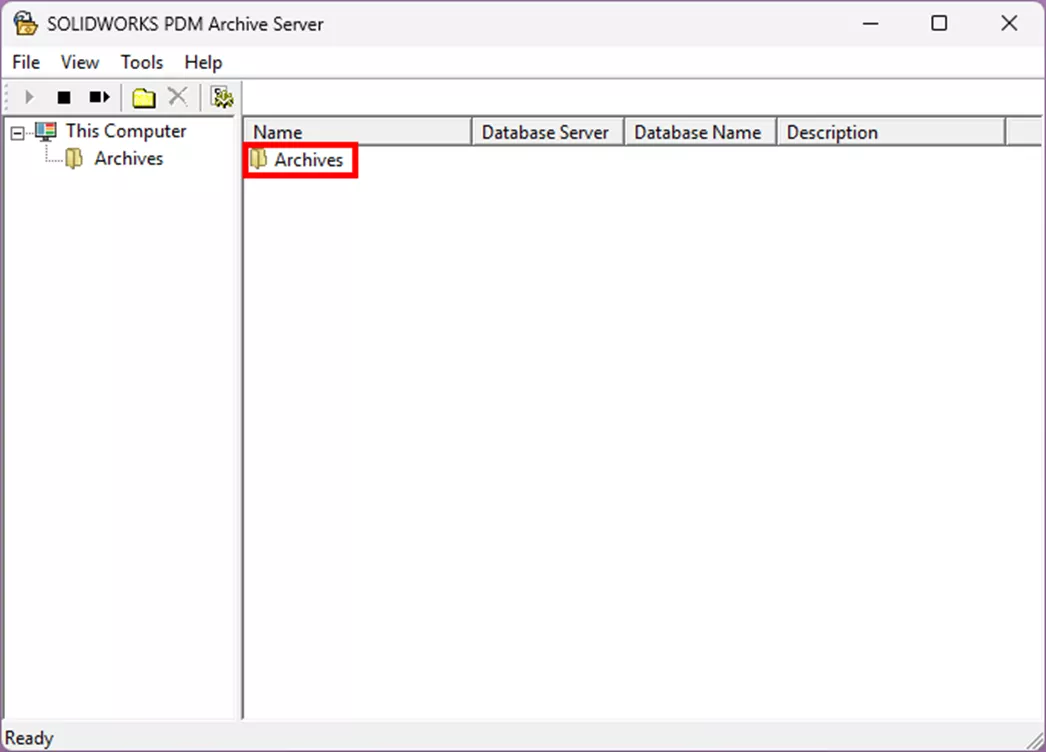Click the new folder toolbar icon
Screen dimensions: 1046x752
143,98
